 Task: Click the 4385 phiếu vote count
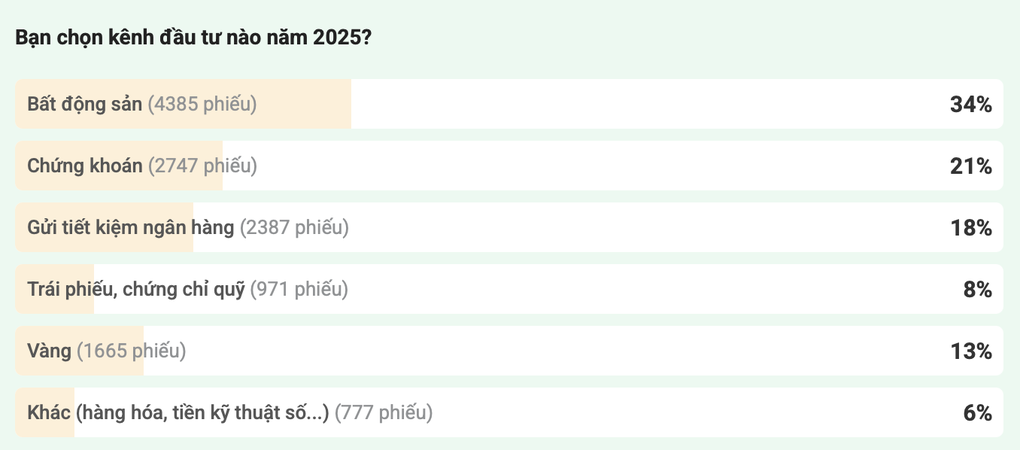[202, 104]
